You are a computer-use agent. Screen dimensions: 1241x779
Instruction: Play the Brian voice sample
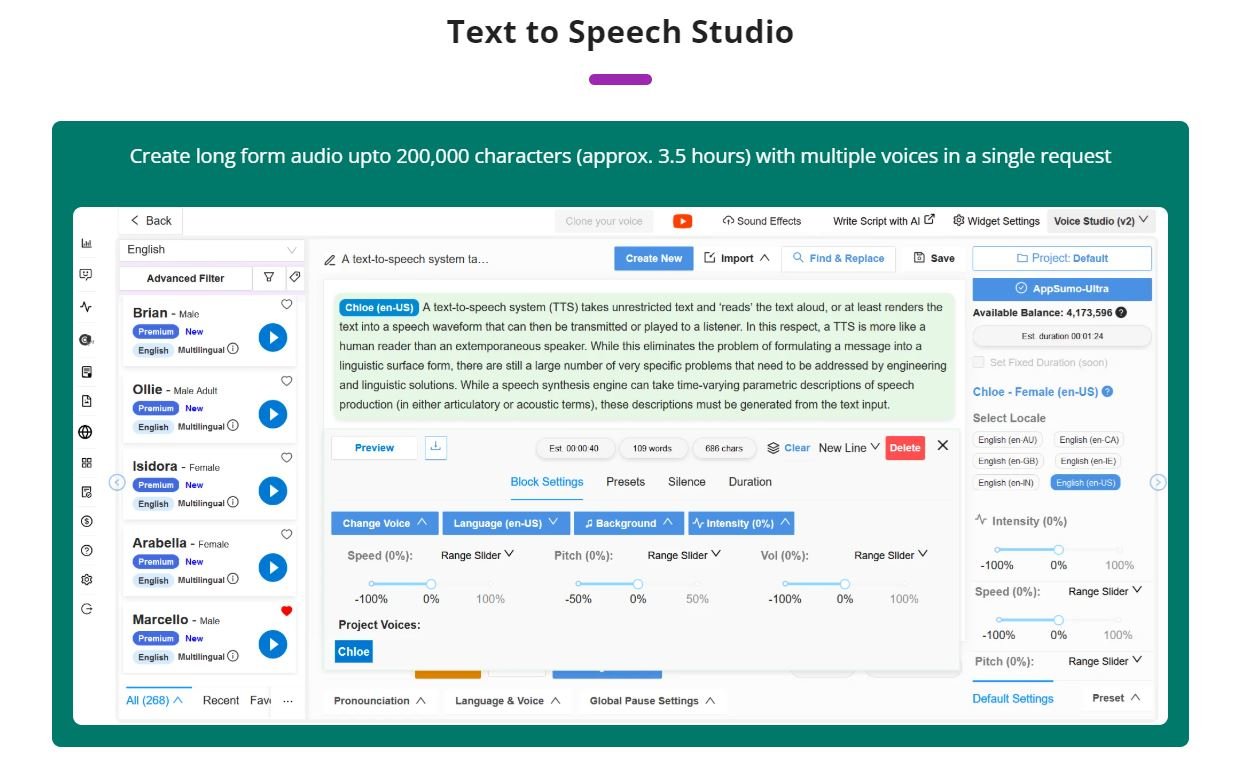coord(273,338)
